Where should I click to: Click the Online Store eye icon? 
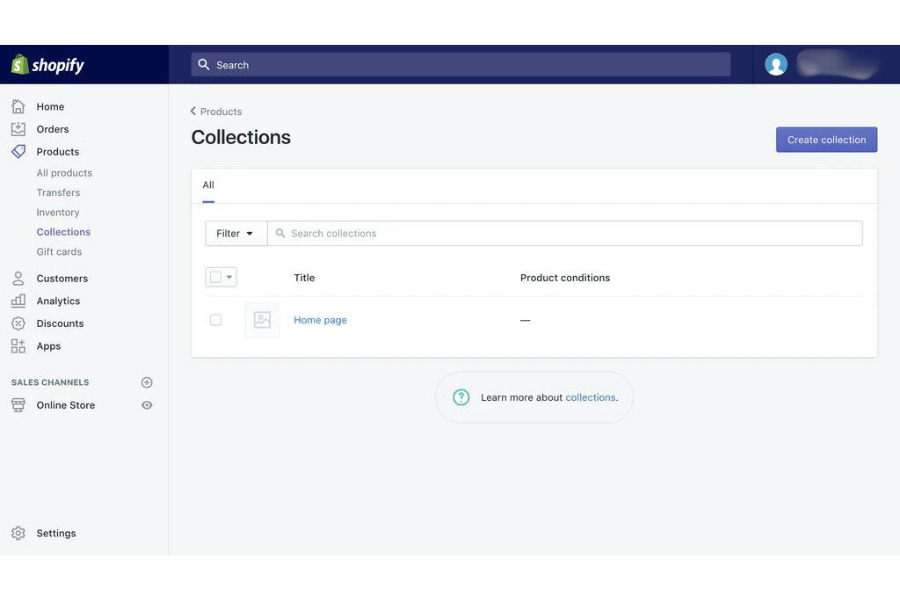(x=147, y=405)
